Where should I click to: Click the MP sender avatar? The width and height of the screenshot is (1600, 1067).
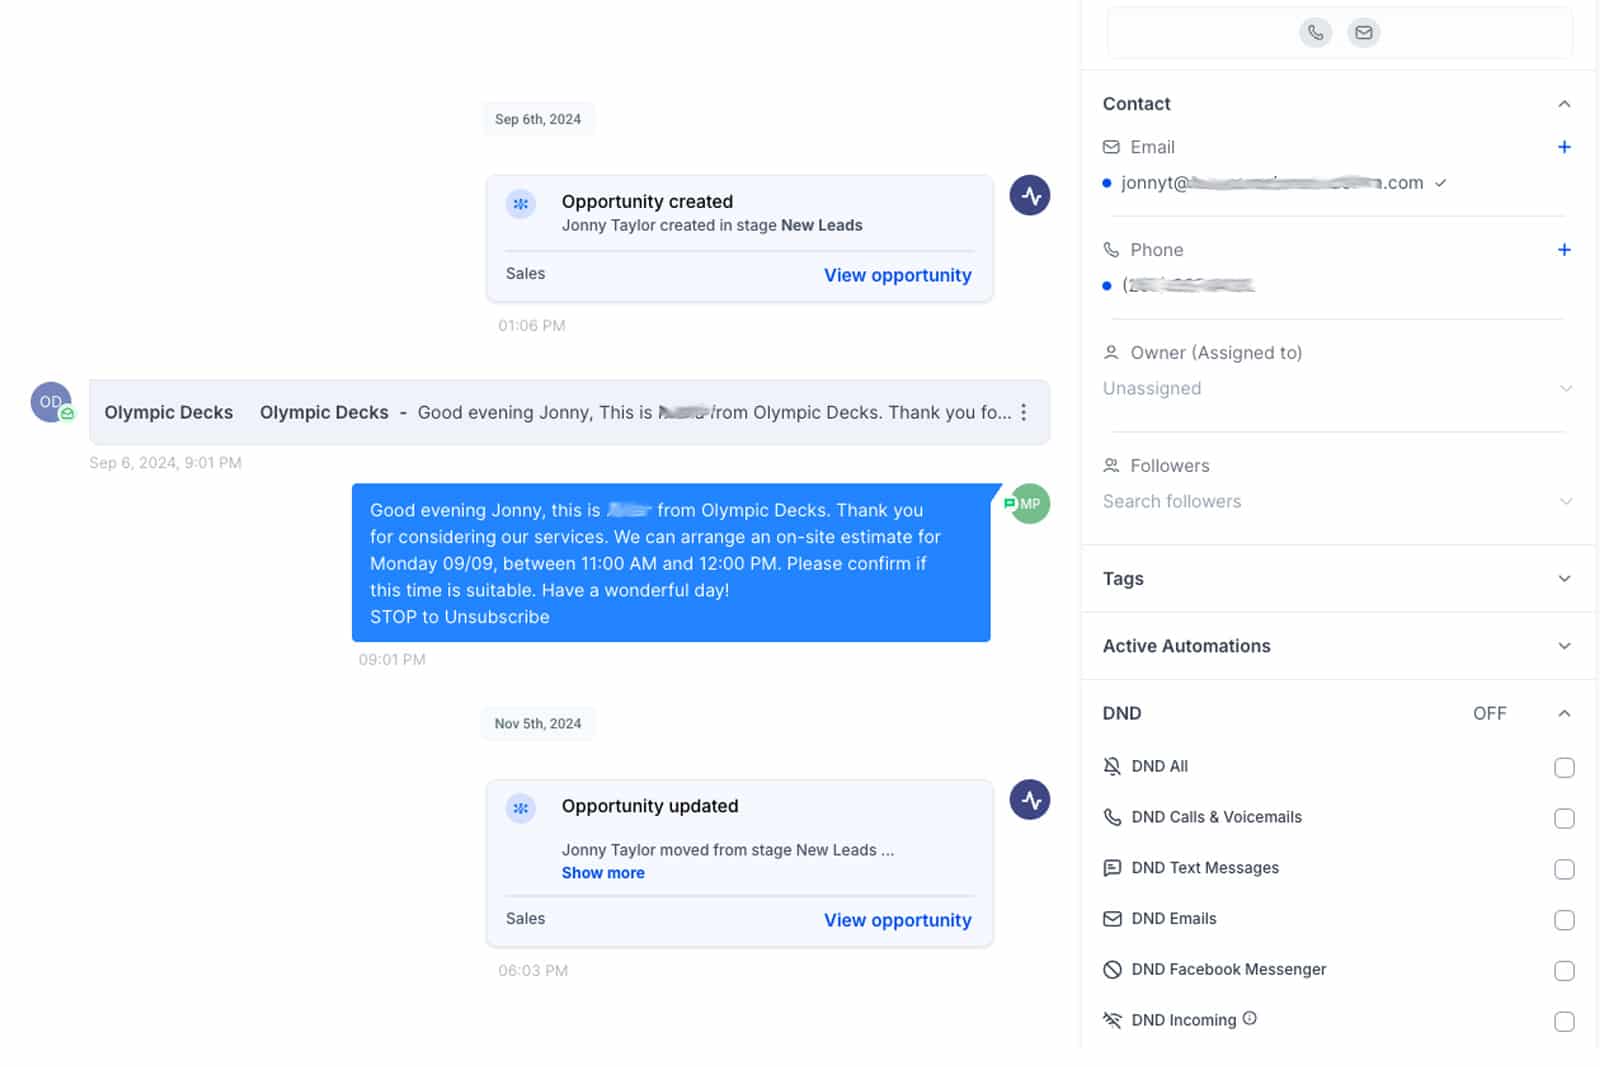click(1029, 504)
